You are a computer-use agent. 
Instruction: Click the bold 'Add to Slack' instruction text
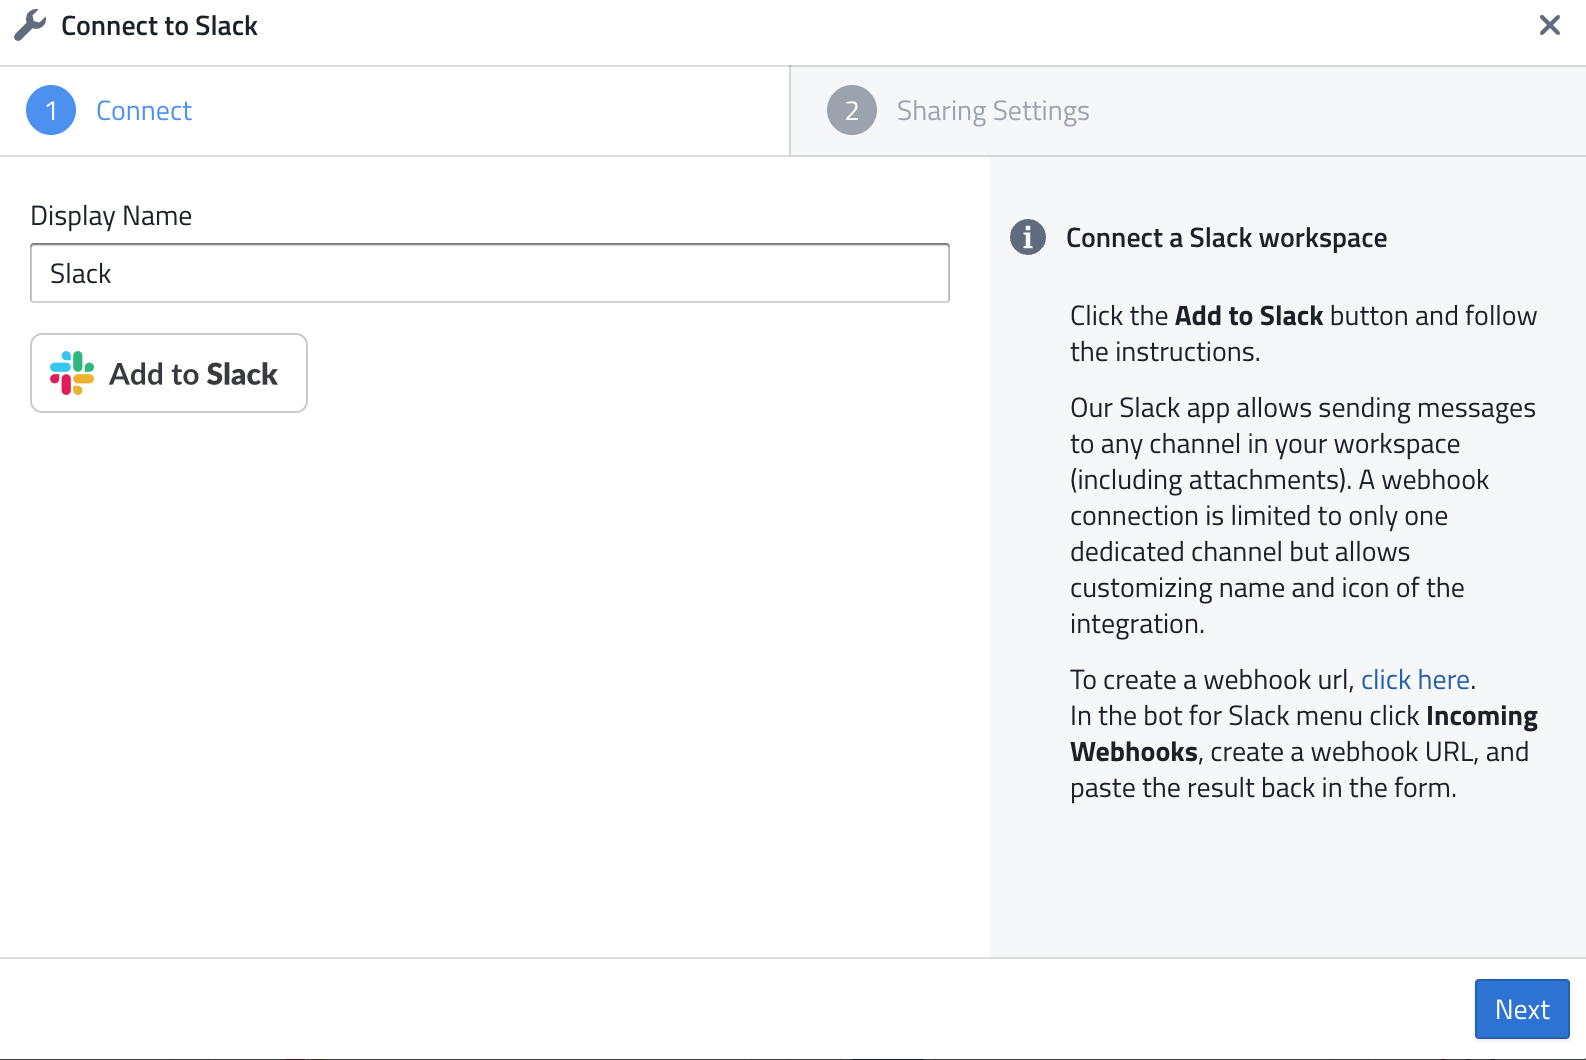pos(1249,316)
